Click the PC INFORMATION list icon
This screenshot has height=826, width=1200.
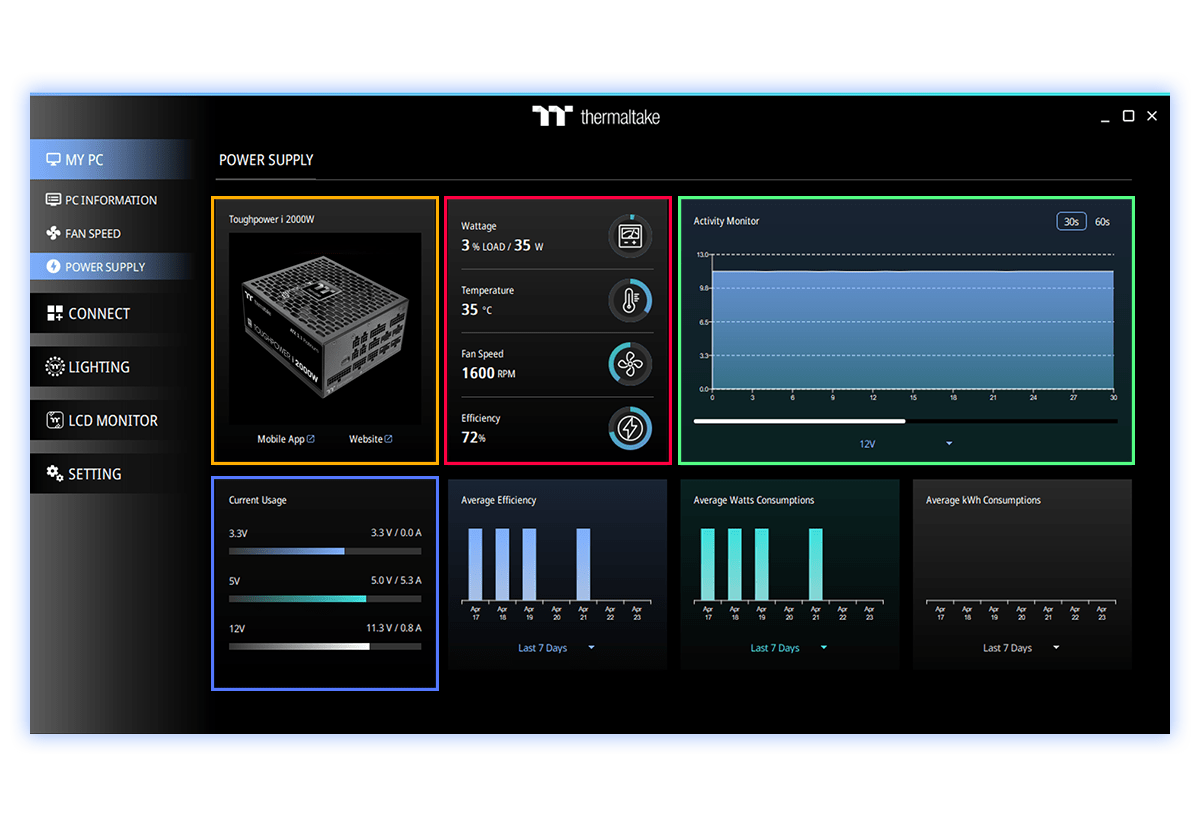[53, 200]
